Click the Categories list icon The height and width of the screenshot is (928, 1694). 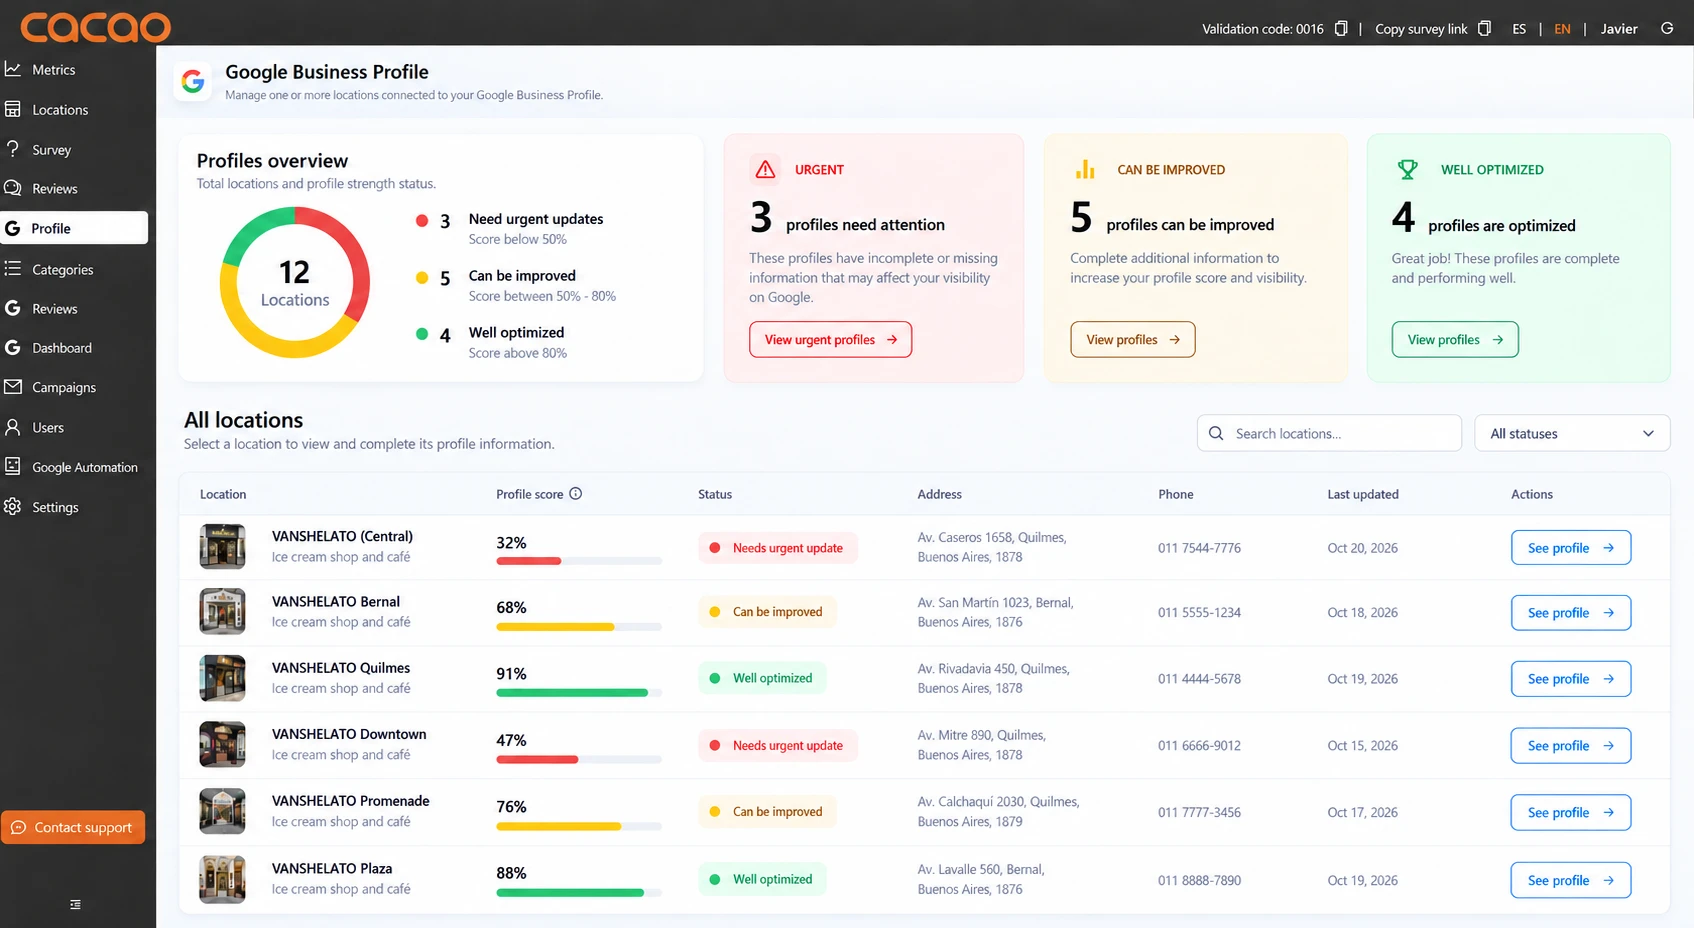[x=13, y=269]
